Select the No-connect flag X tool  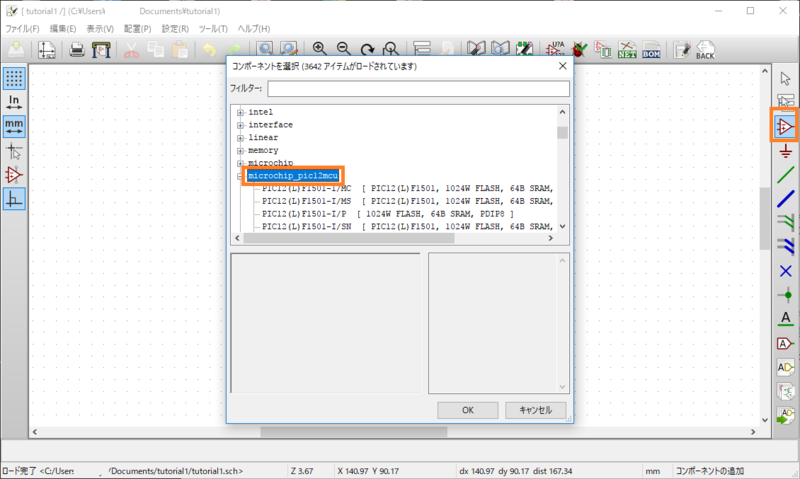pyautogui.click(x=785, y=271)
